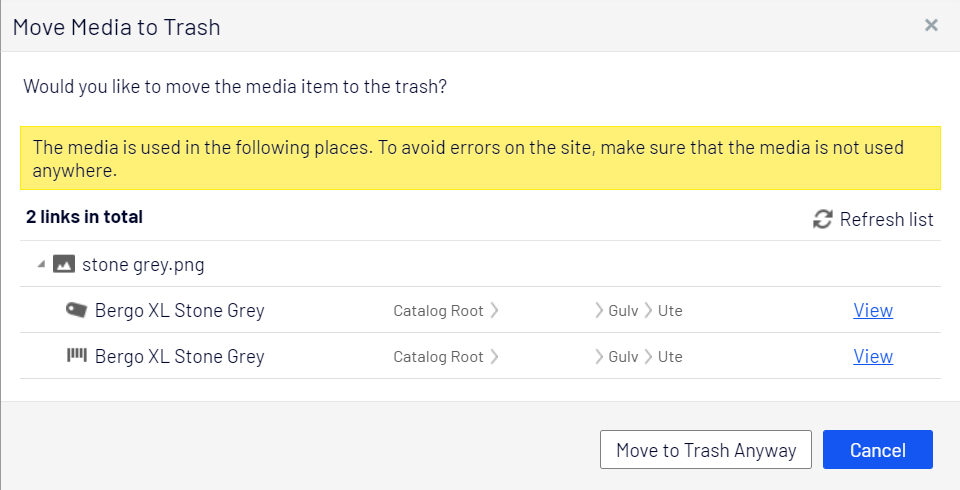Click the Refresh list label

[x=887, y=219]
